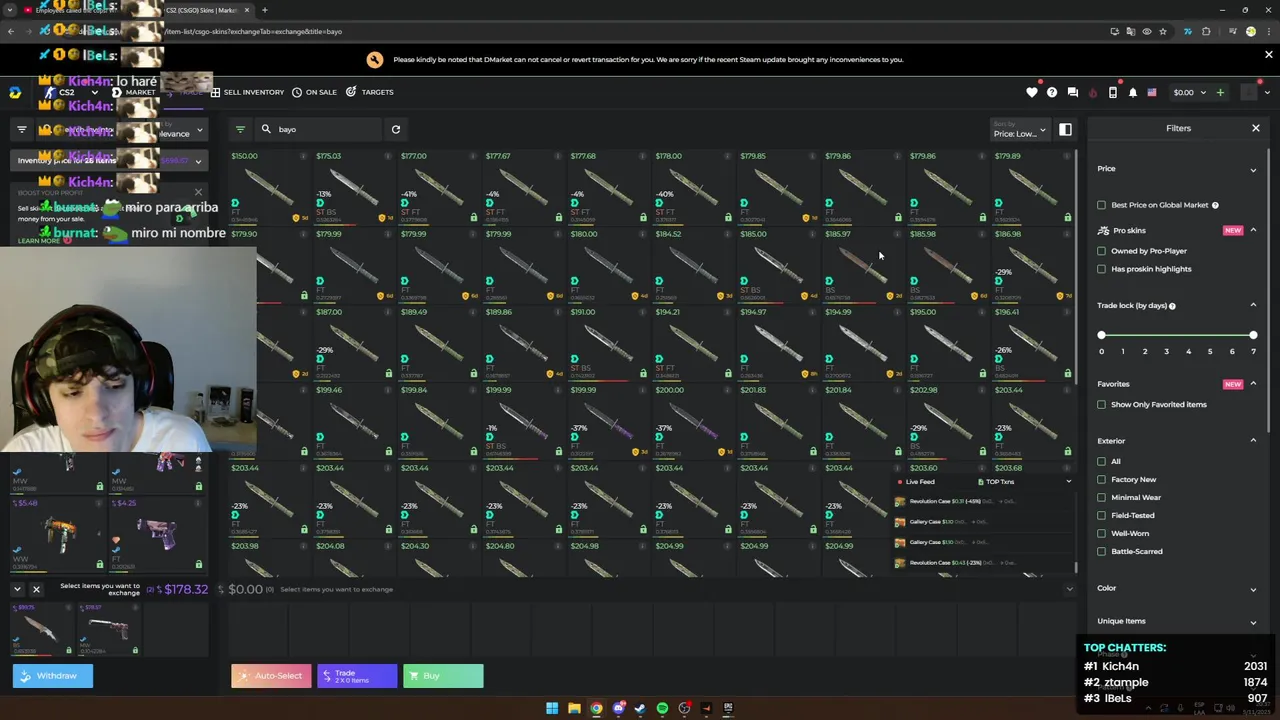1280x720 pixels.
Task: Collapse the Trade lock section
Action: pyautogui.click(x=1253, y=305)
